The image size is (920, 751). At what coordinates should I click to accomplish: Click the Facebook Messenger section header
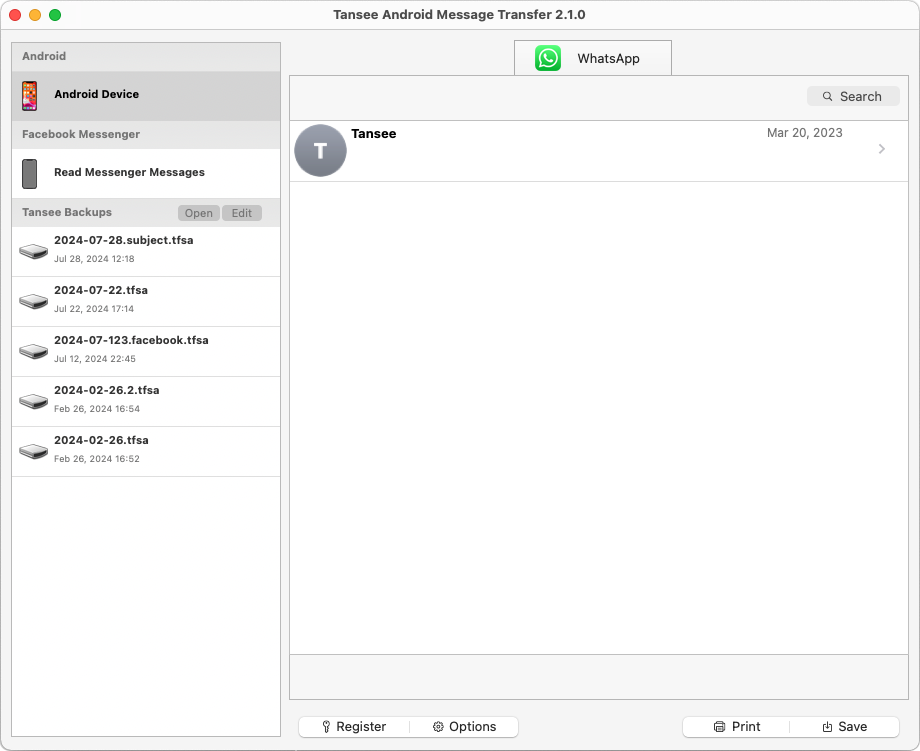[x=81, y=134]
